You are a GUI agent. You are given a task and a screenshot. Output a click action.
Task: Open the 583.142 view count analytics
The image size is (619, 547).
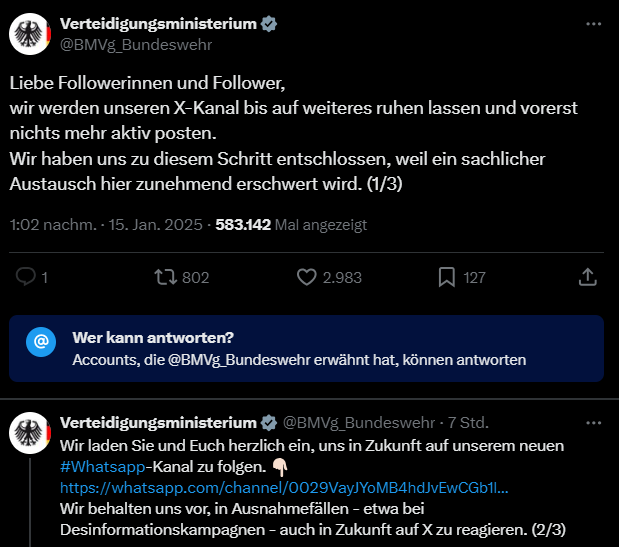pyautogui.click(x=243, y=224)
